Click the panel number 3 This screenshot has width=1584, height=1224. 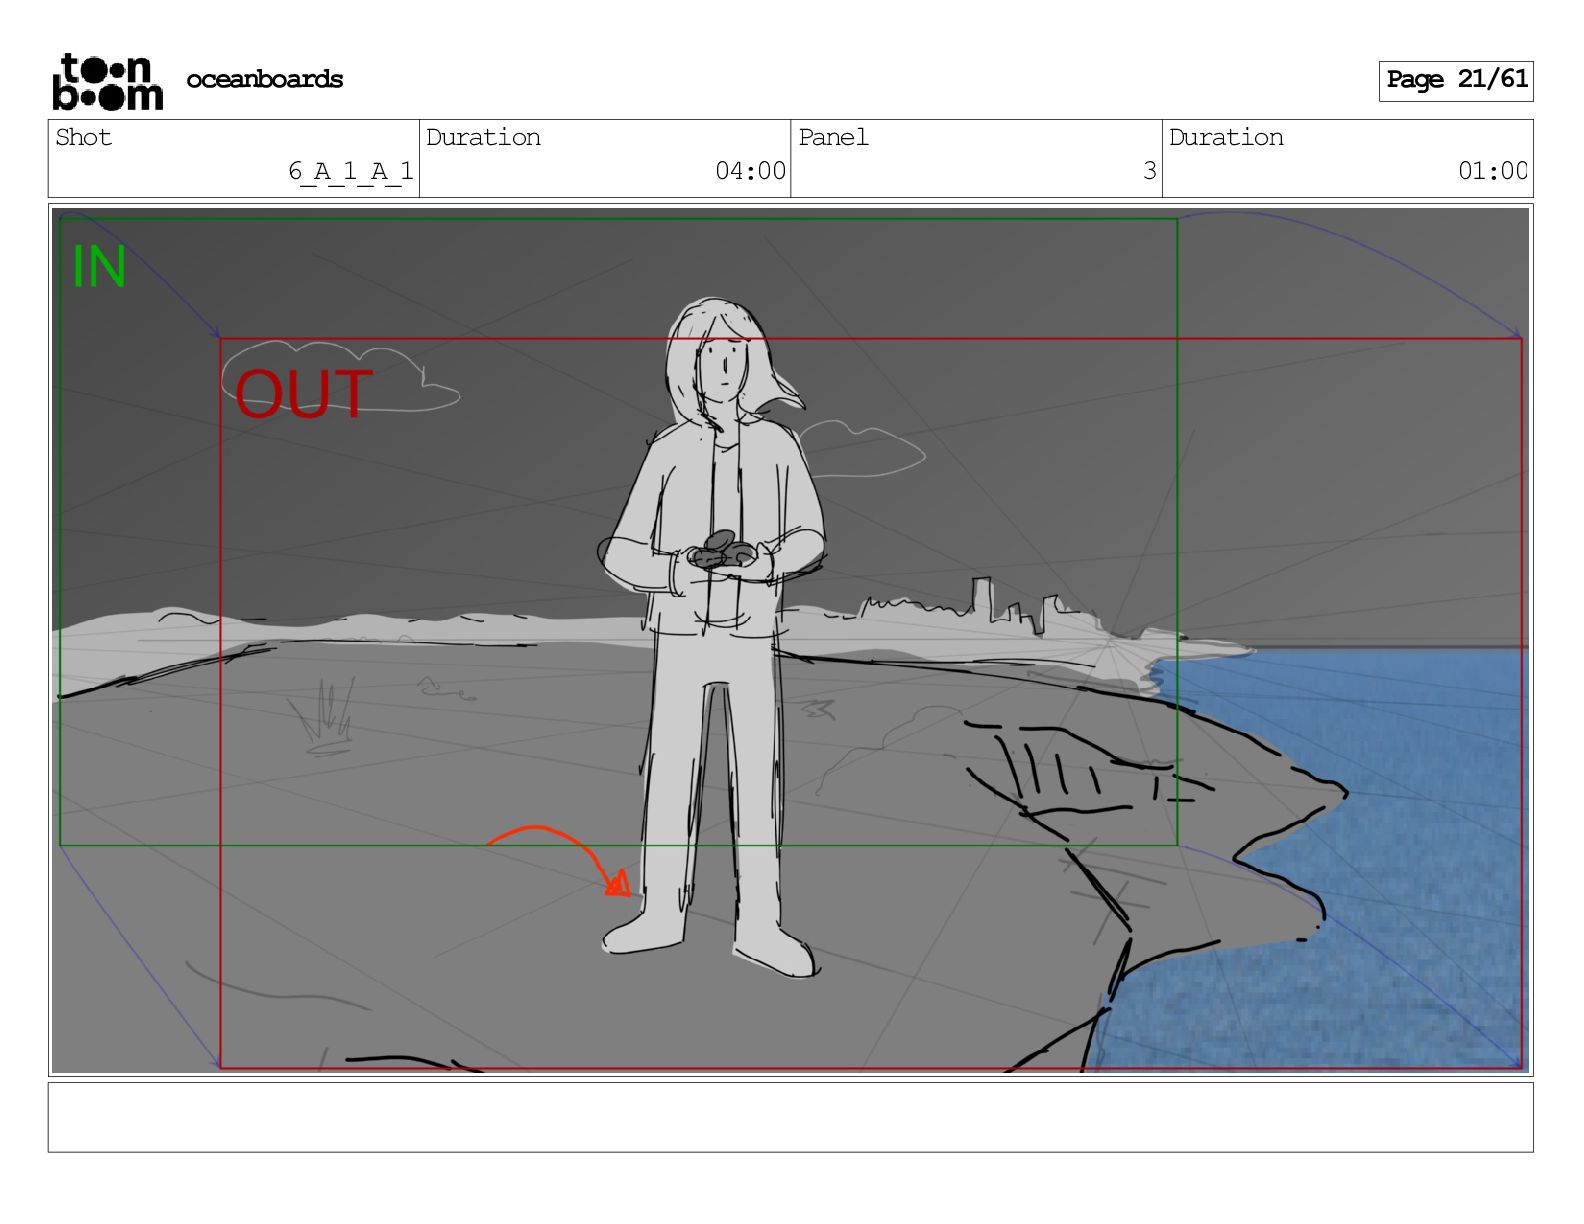[1150, 171]
